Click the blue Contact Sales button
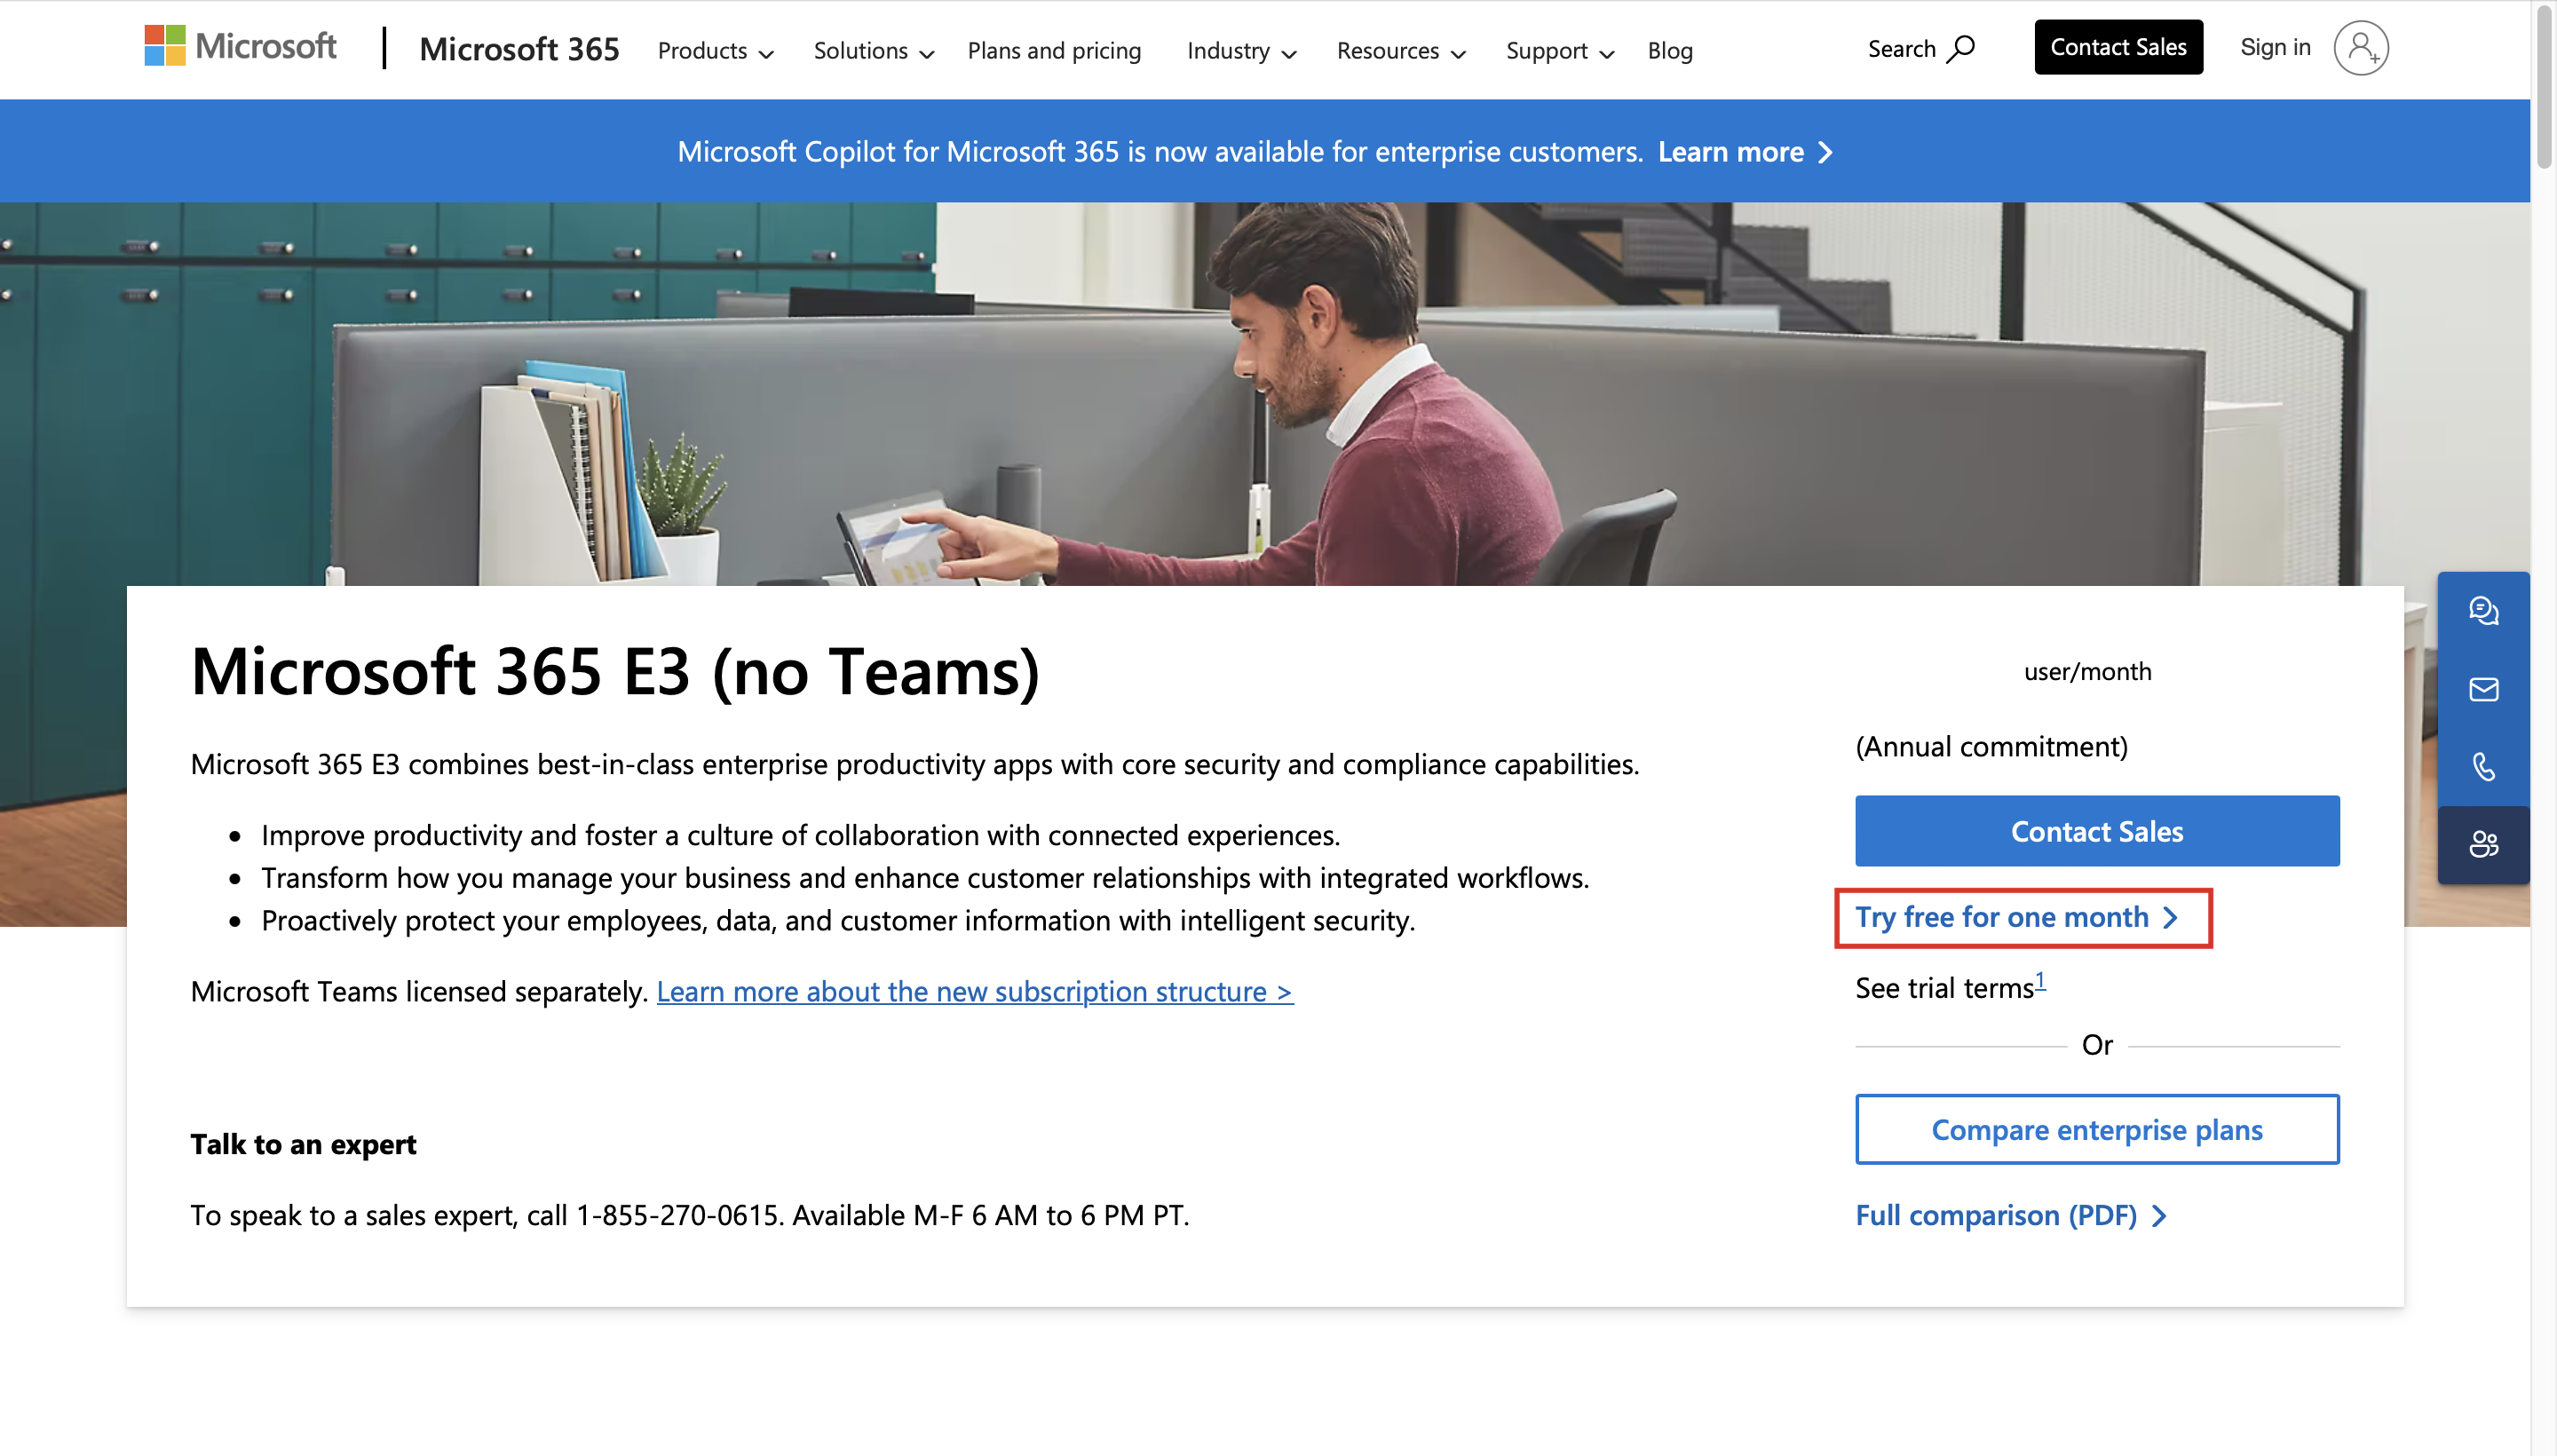 pyautogui.click(x=2096, y=830)
